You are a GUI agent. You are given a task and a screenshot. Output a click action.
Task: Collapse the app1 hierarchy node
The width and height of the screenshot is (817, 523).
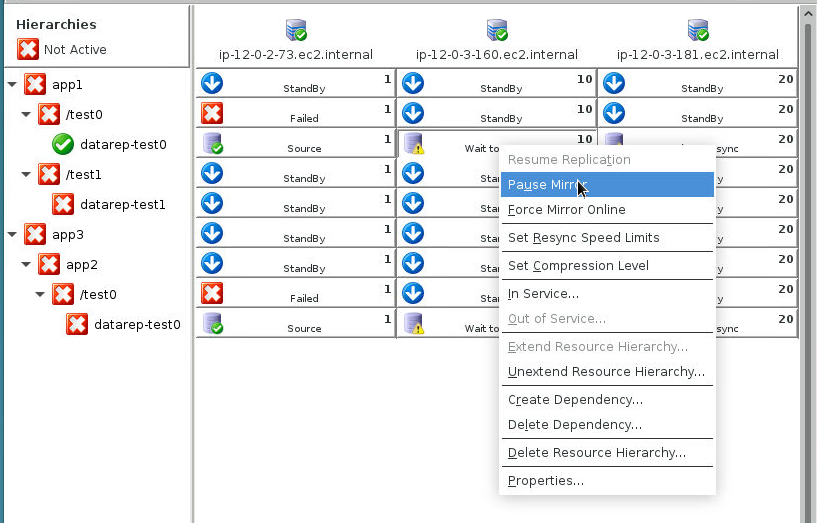pyautogui.click(x=11, y=85)
